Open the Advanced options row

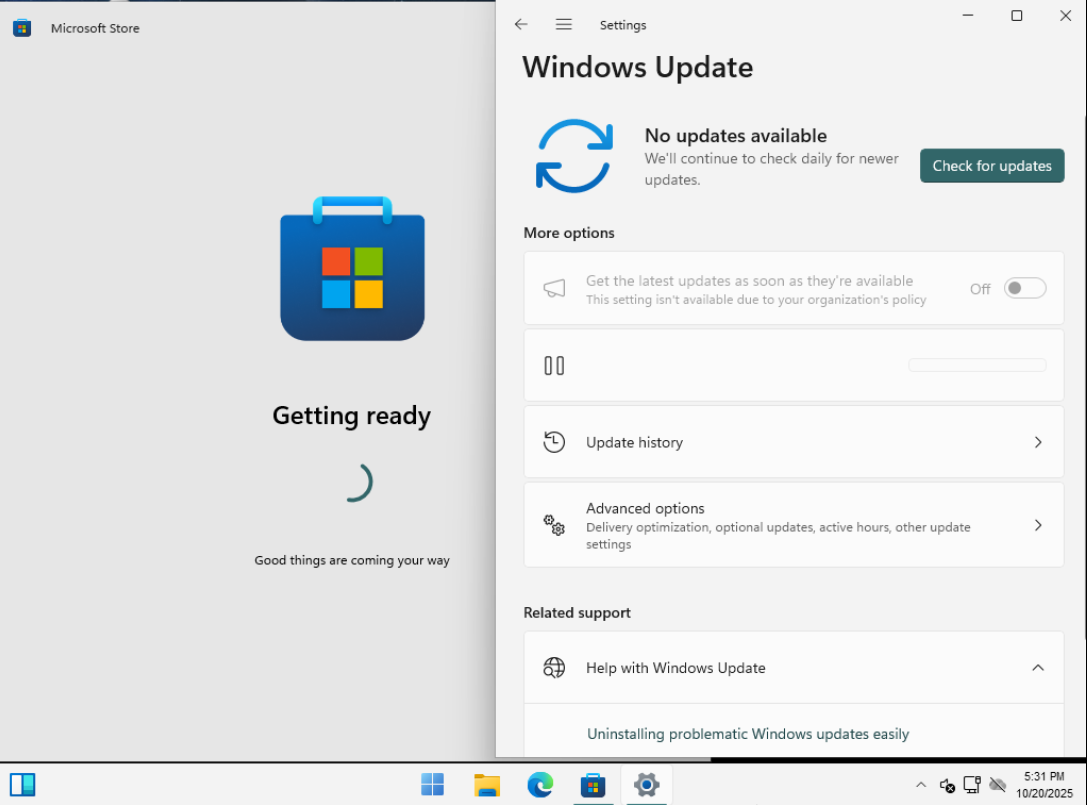tap(794, 525)
